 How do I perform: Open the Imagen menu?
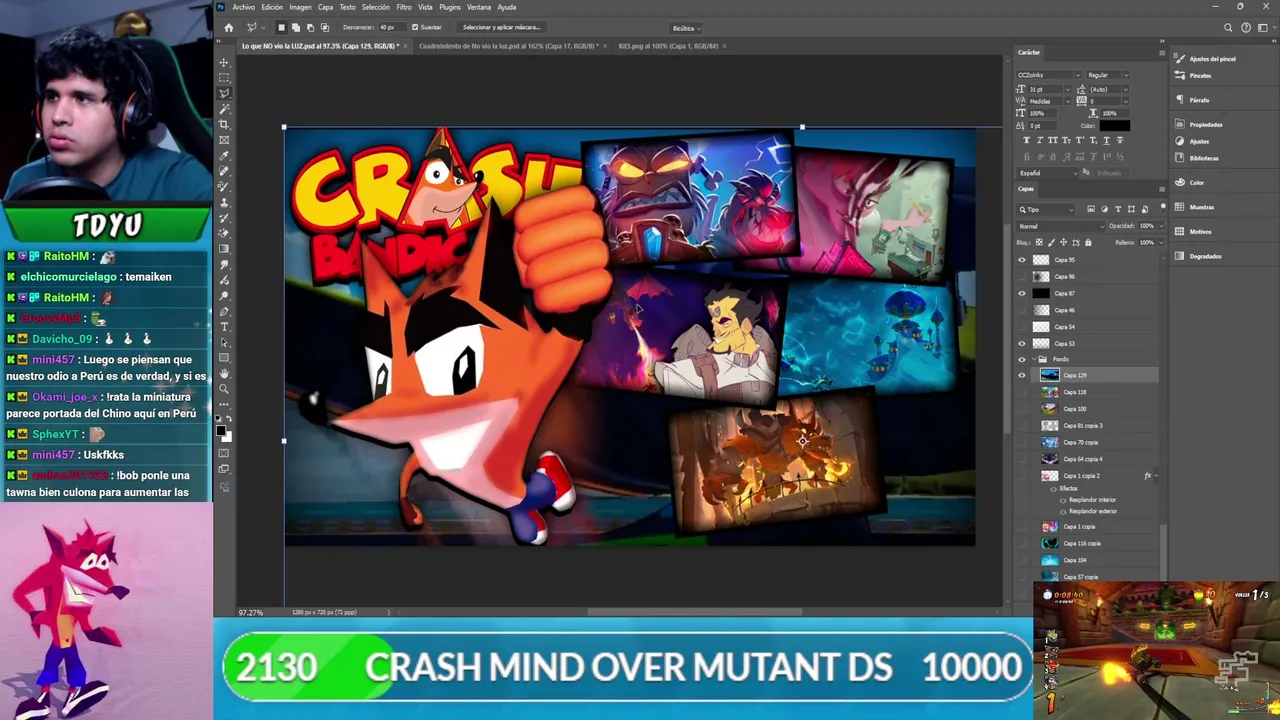(x=300, y=7)
